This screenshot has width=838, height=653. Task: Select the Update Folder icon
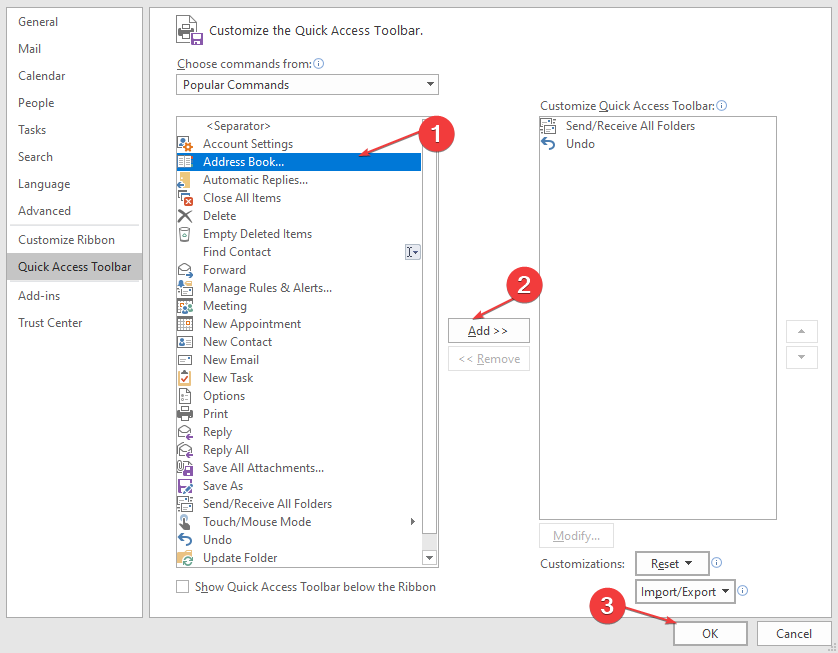tap(185, 558)
